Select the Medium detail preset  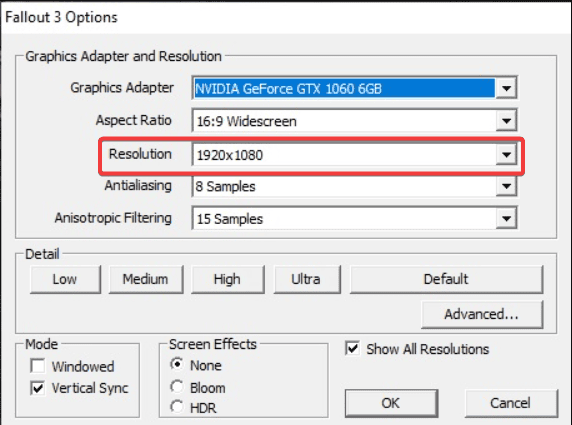pyautogui.click(x=146, y=279)
